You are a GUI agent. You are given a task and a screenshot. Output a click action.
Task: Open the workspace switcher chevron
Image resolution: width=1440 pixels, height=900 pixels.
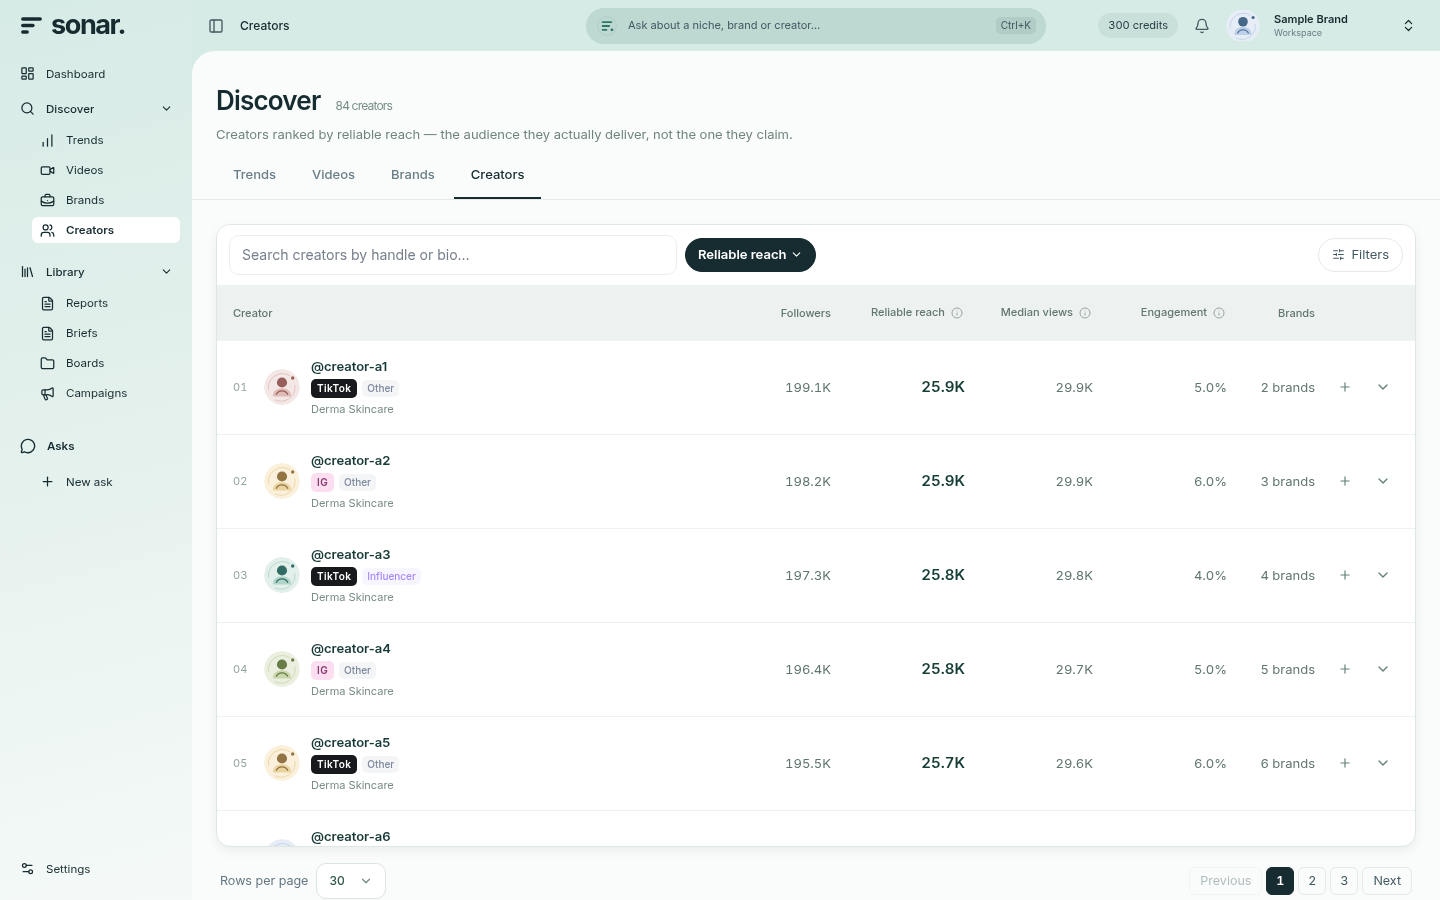pos(1408,26)
